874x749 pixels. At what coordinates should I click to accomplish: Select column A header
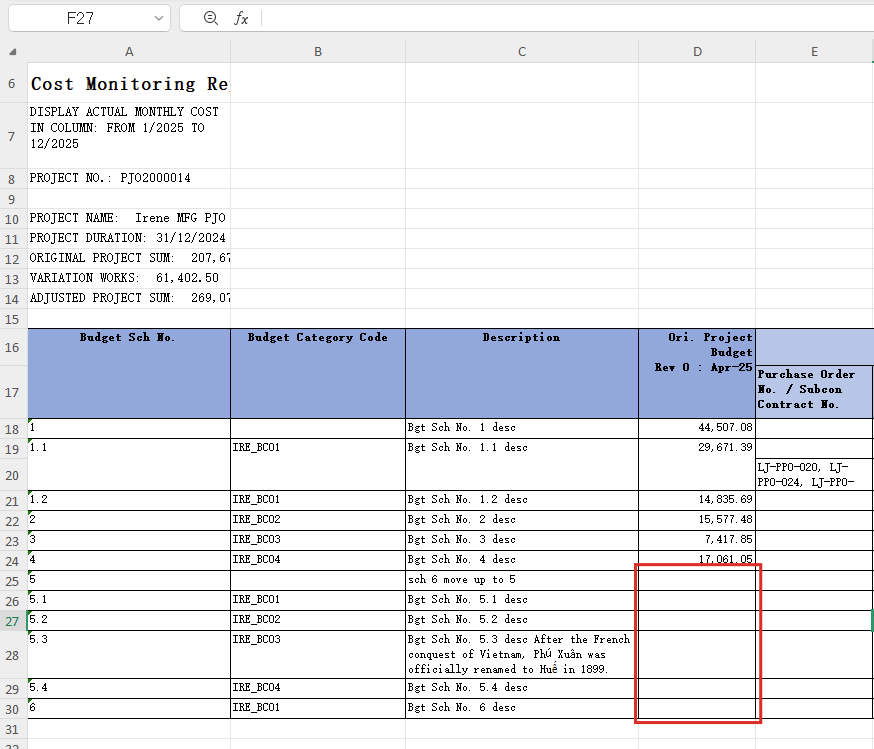coord(129,52)
